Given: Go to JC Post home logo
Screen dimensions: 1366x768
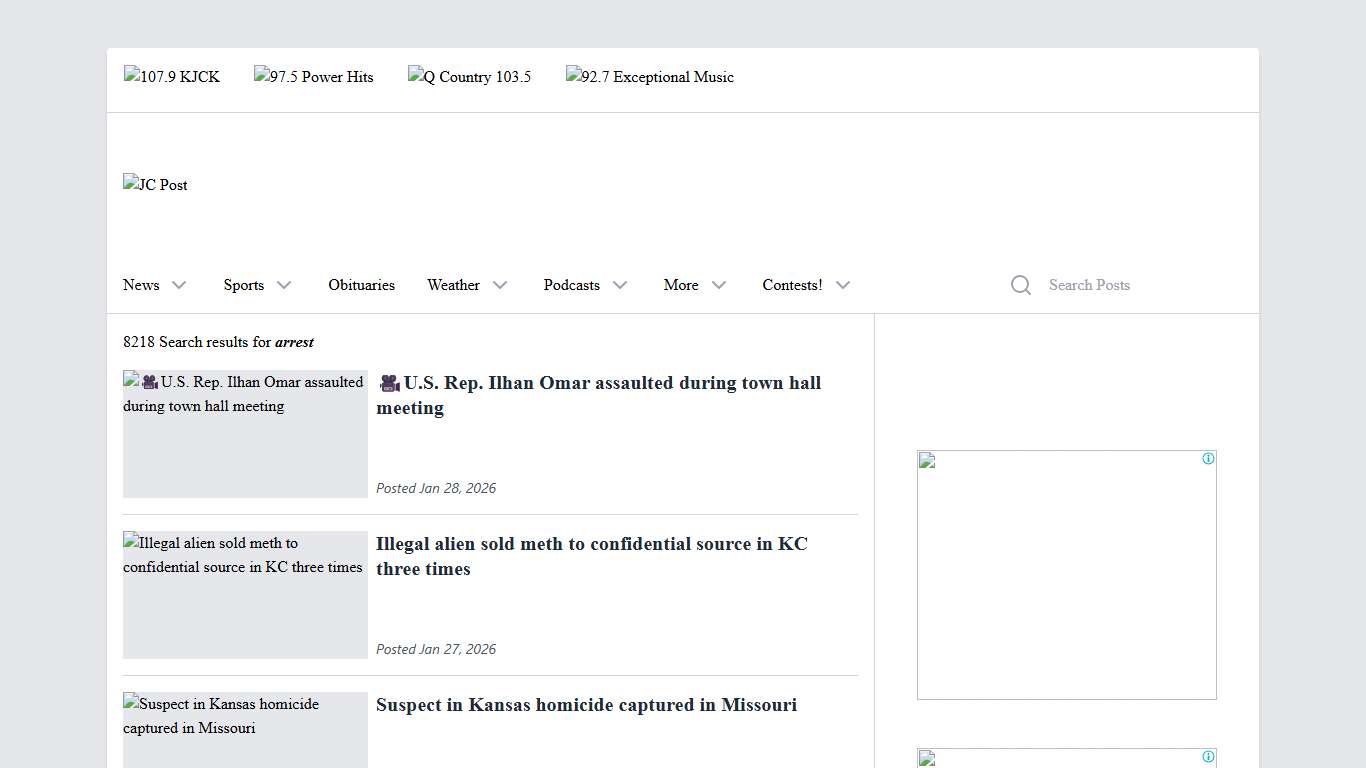Looking at the screenshot, I should [x=156, y=185].
